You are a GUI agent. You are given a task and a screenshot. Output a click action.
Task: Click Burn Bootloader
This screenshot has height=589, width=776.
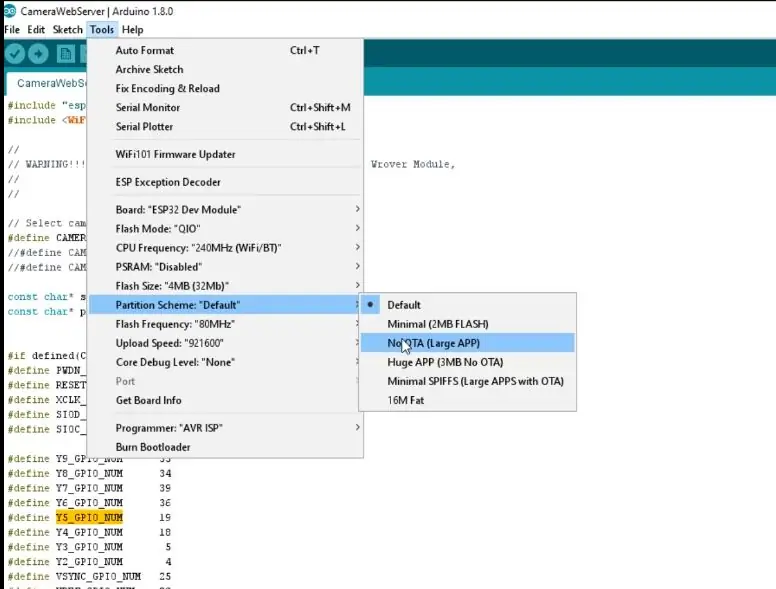click(x=225, y=447)
